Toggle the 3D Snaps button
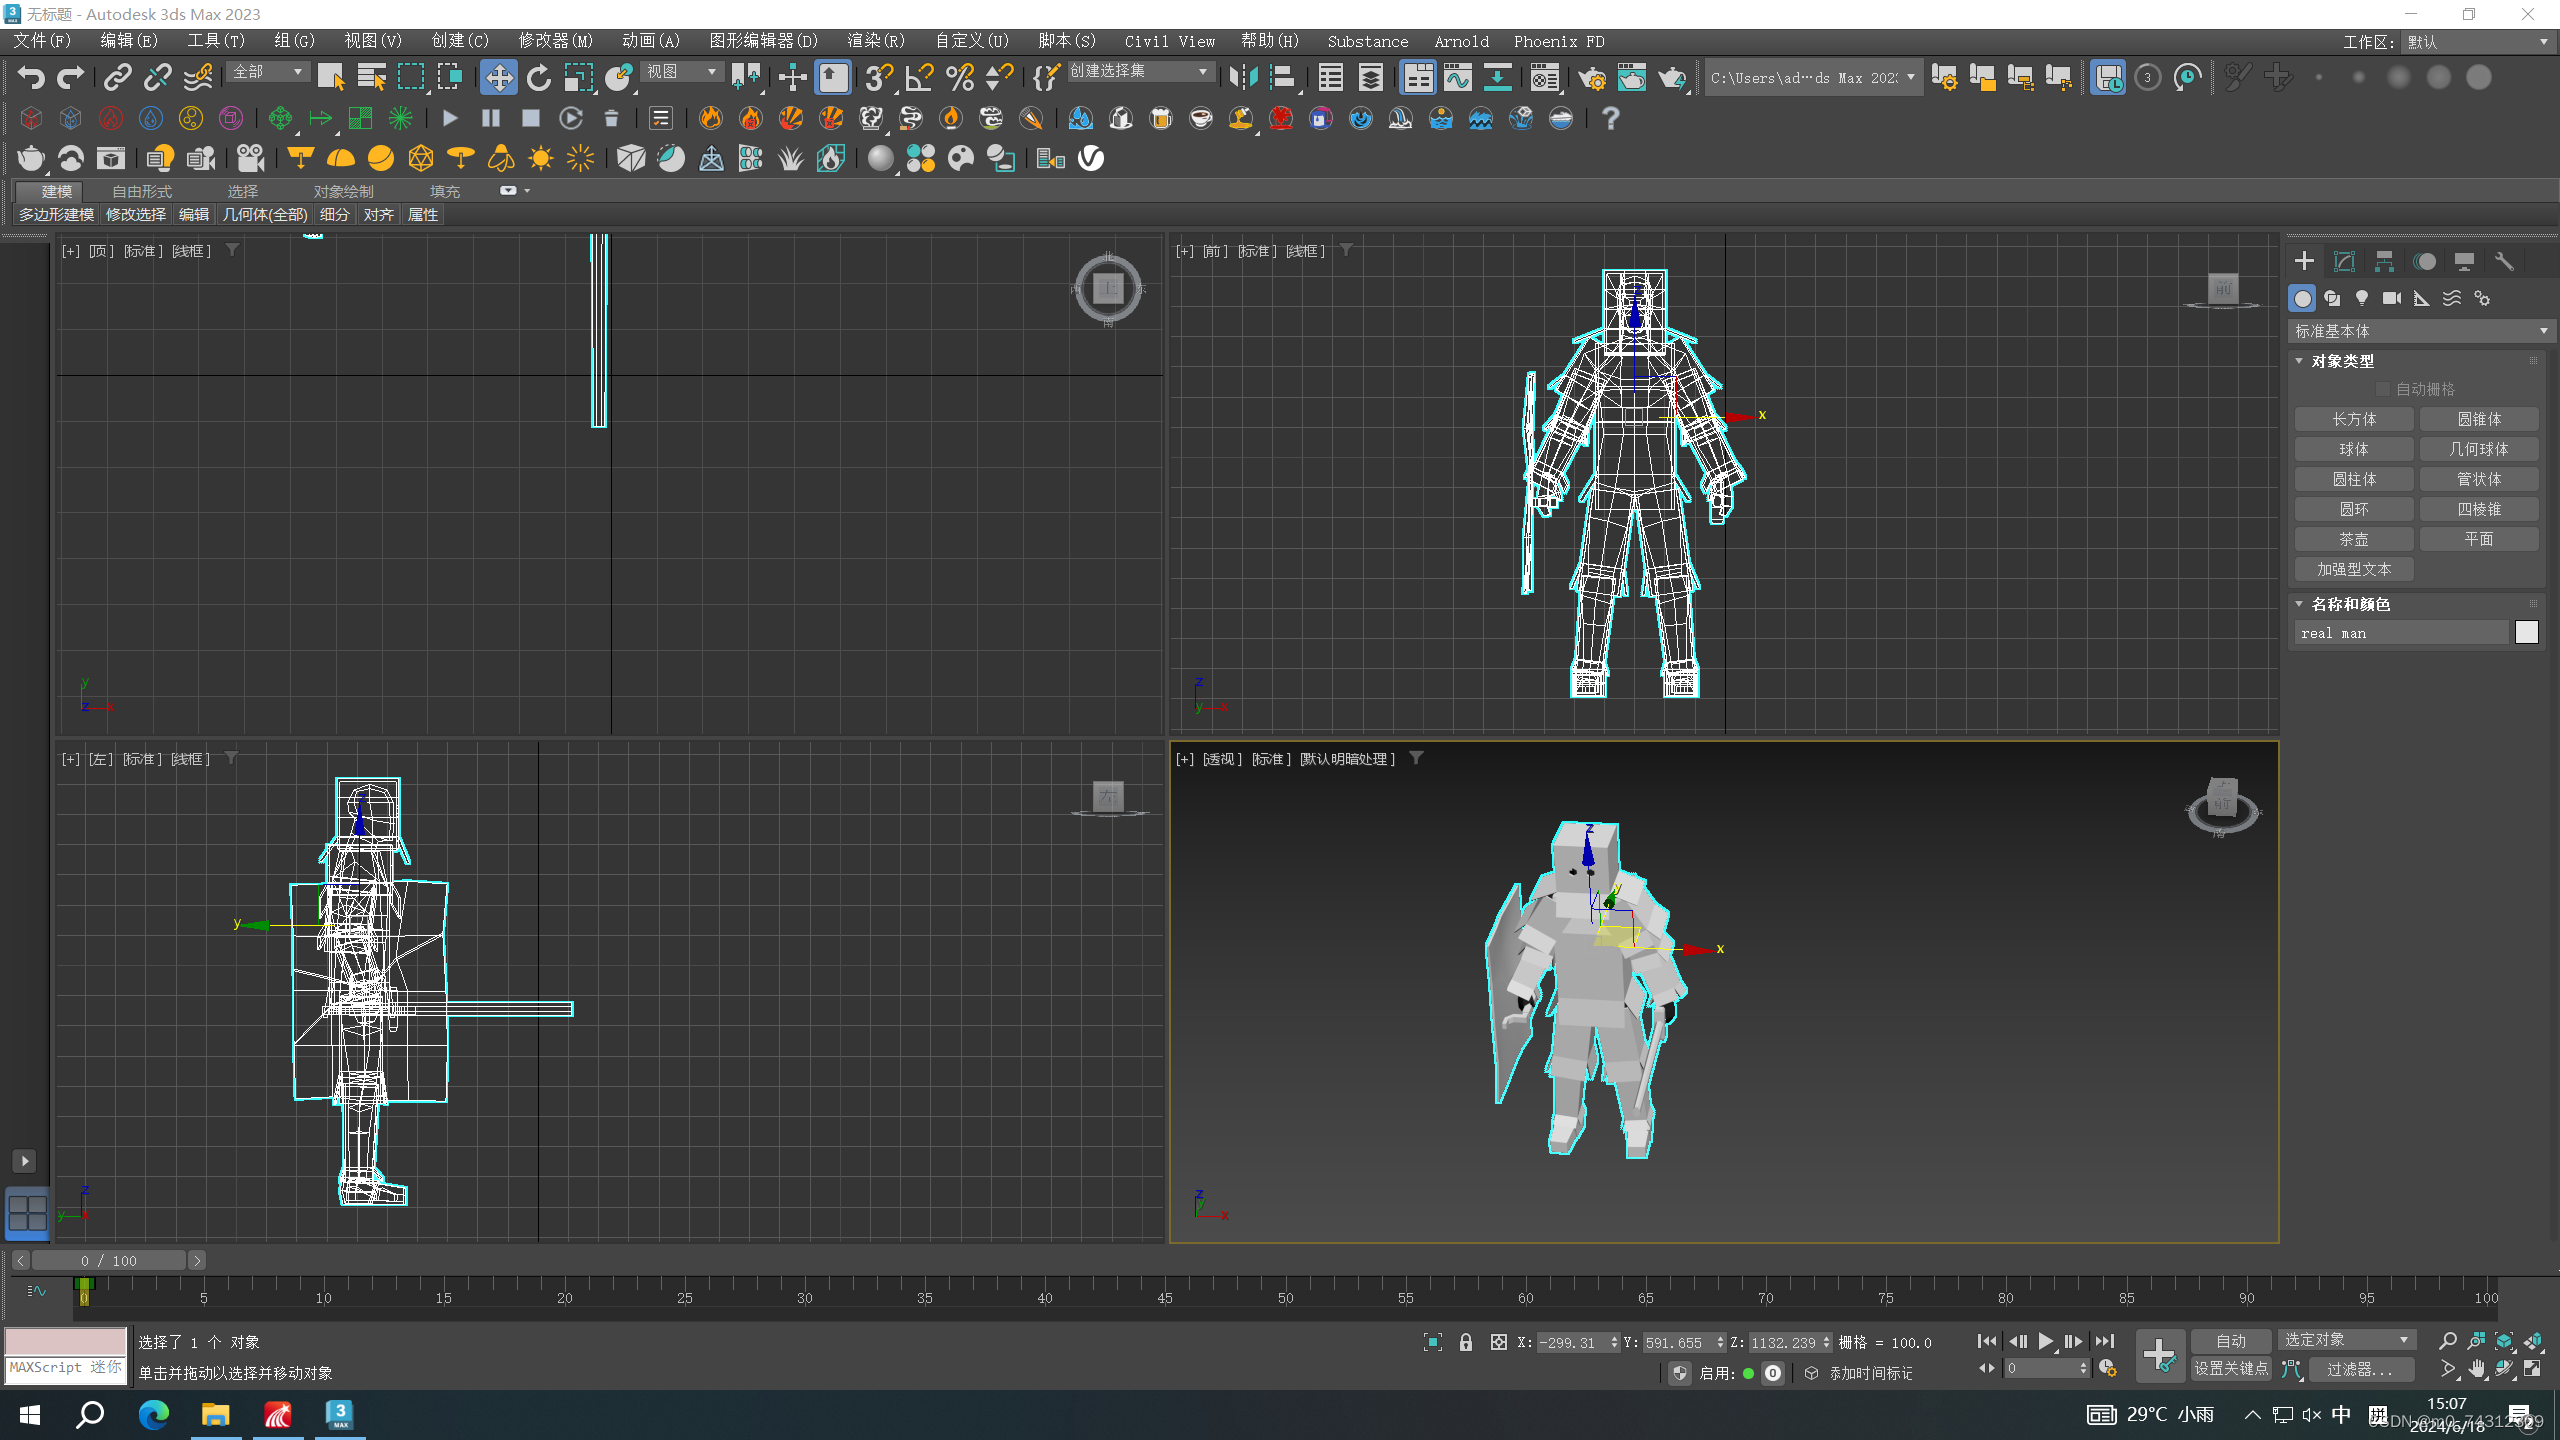 (x=878, y=77)
